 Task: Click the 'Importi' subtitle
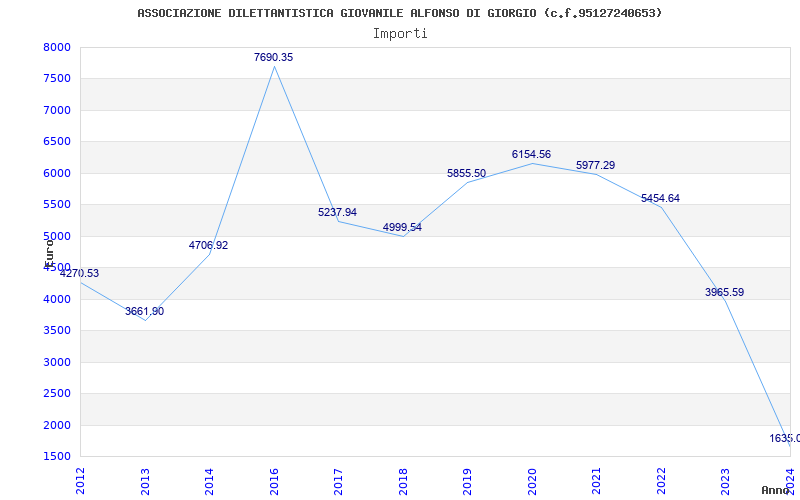click(400, 34)
